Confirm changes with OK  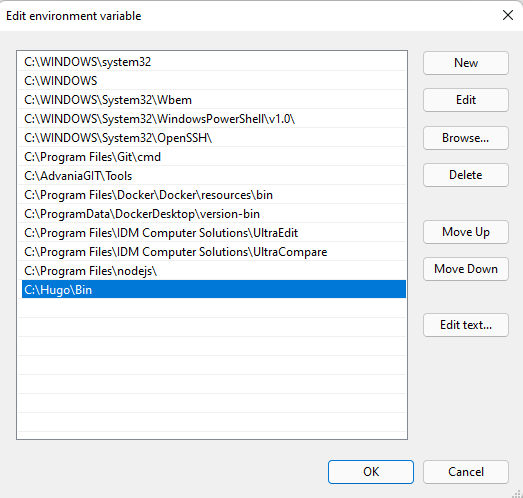click(x=371, y=472)
